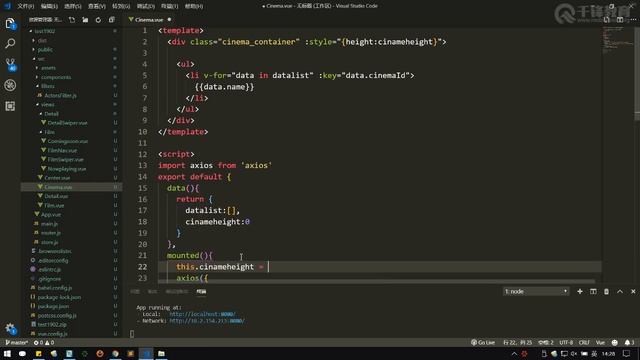Open the Selection (选择) menu
Image resolution: width=640 pixels, height=360 pixels.
point(73,6)
